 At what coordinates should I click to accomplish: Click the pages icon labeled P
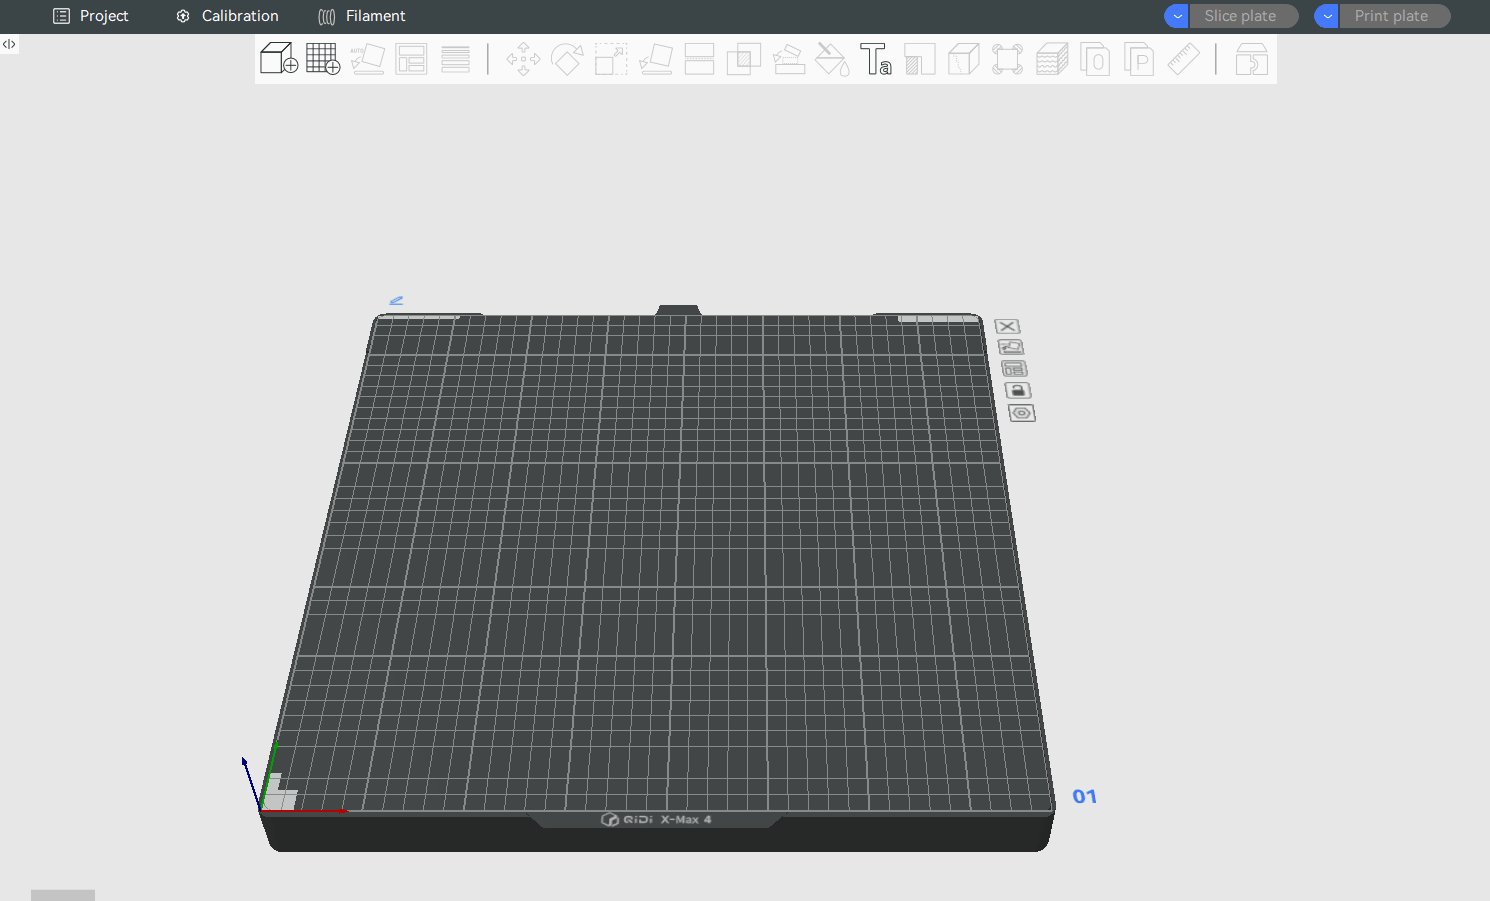pyautogui.click(x=1140, y=59)
